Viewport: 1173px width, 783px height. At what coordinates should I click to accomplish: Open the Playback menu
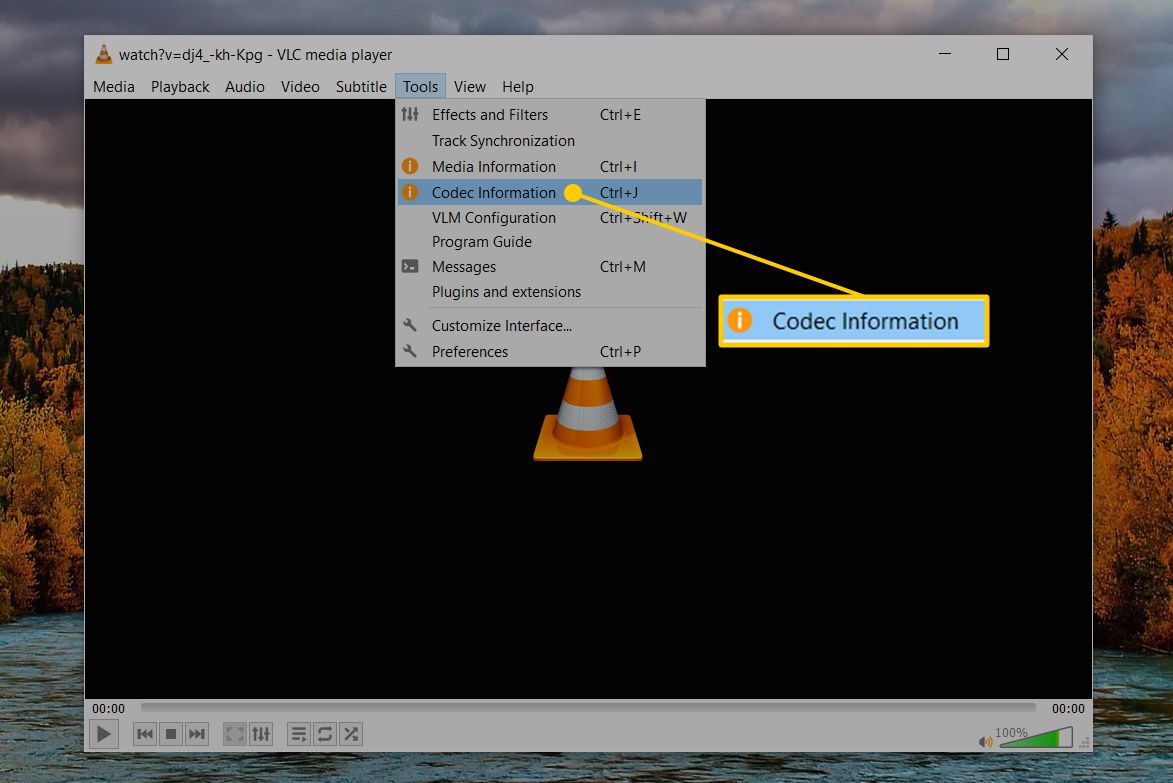[180, 87]
